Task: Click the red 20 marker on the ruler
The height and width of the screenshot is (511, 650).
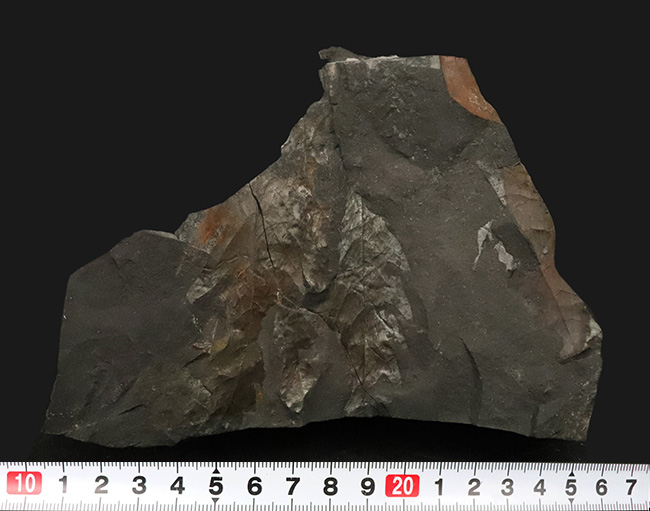Action: [x=402, y=485]
